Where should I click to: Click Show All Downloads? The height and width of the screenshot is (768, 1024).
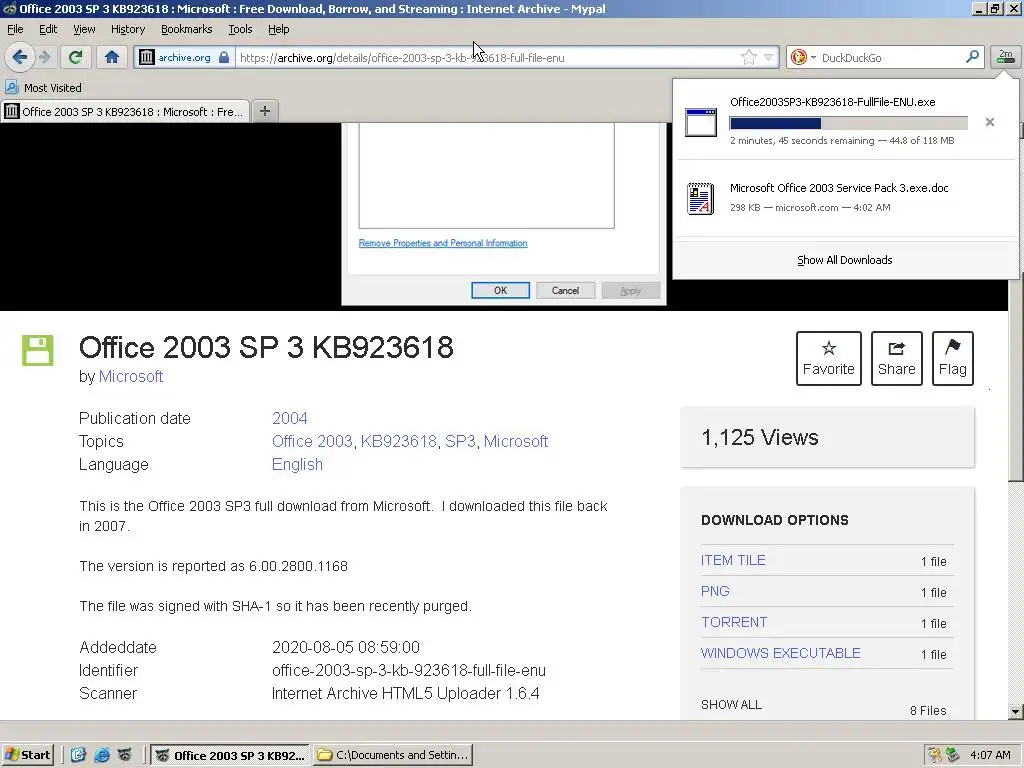tap(844, 260)
